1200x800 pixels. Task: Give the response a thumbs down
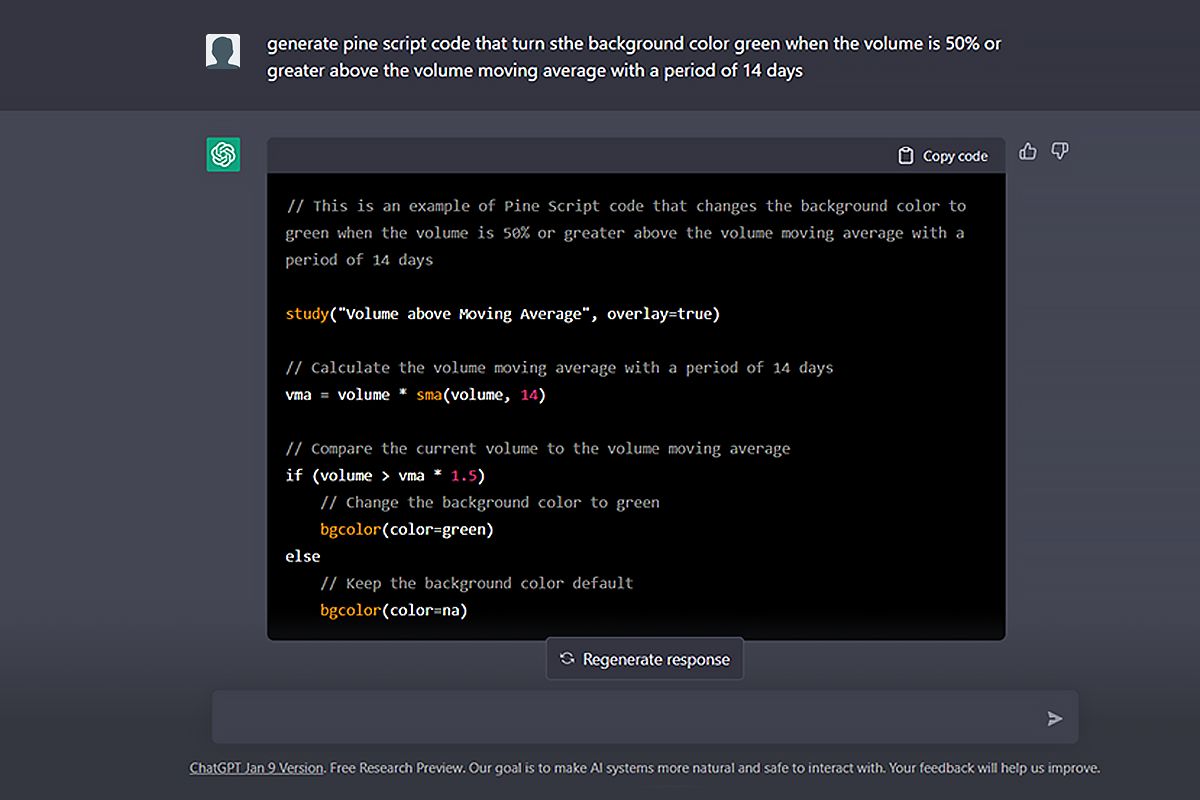(1060, 152)
